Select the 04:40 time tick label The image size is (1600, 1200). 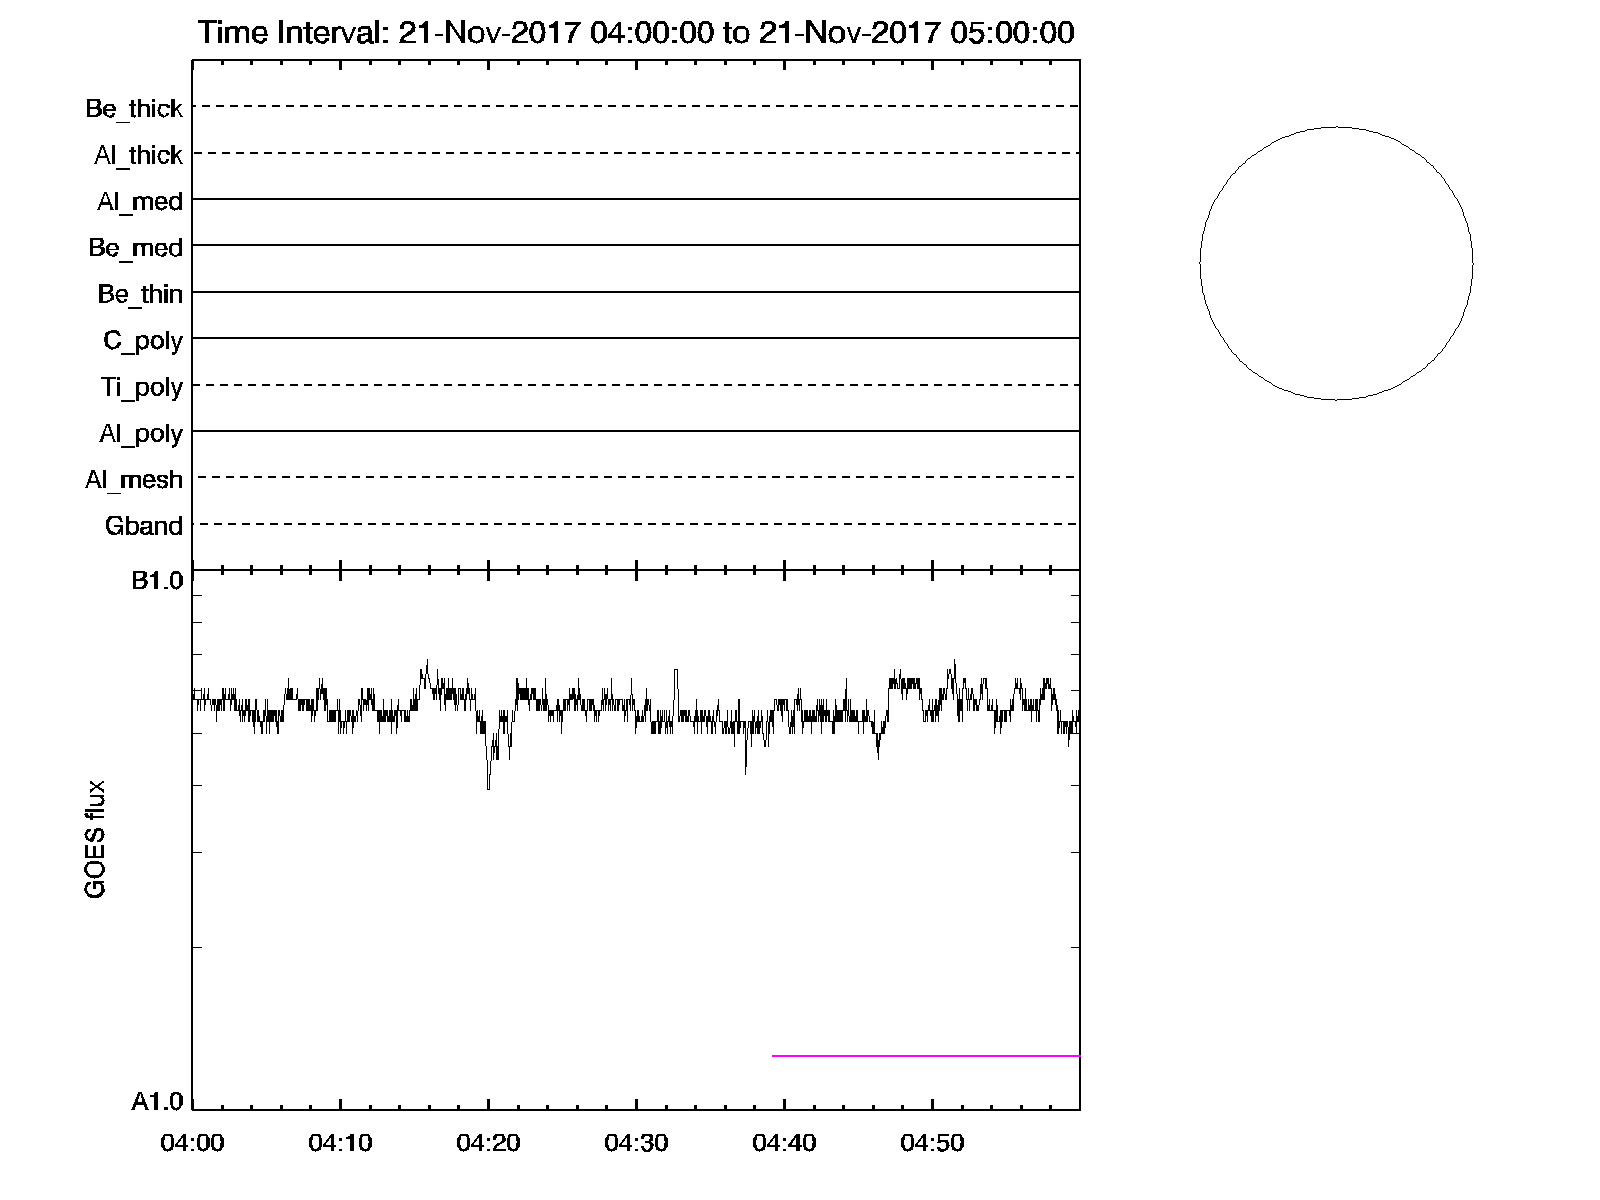[784, 1143]
